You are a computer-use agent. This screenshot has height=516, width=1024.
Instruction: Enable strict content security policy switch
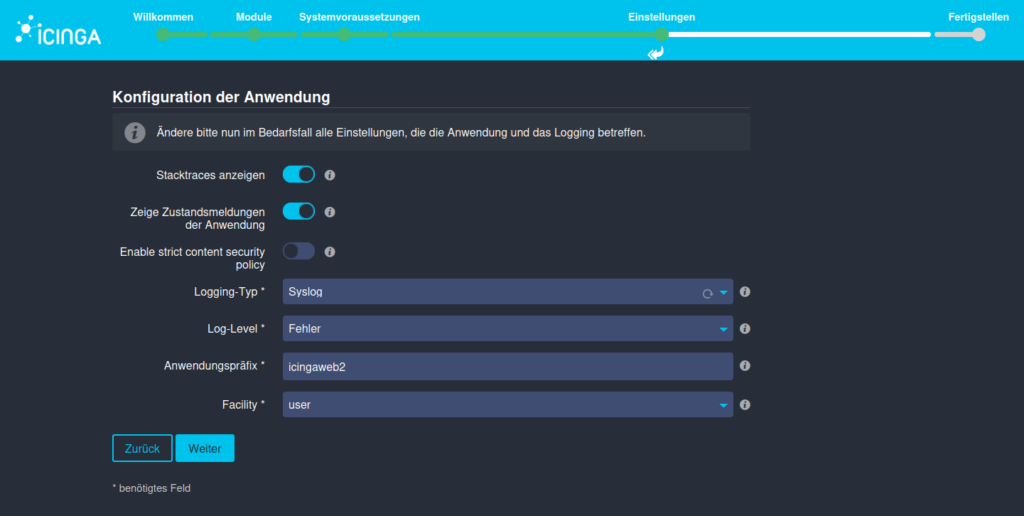pos(299,252)
